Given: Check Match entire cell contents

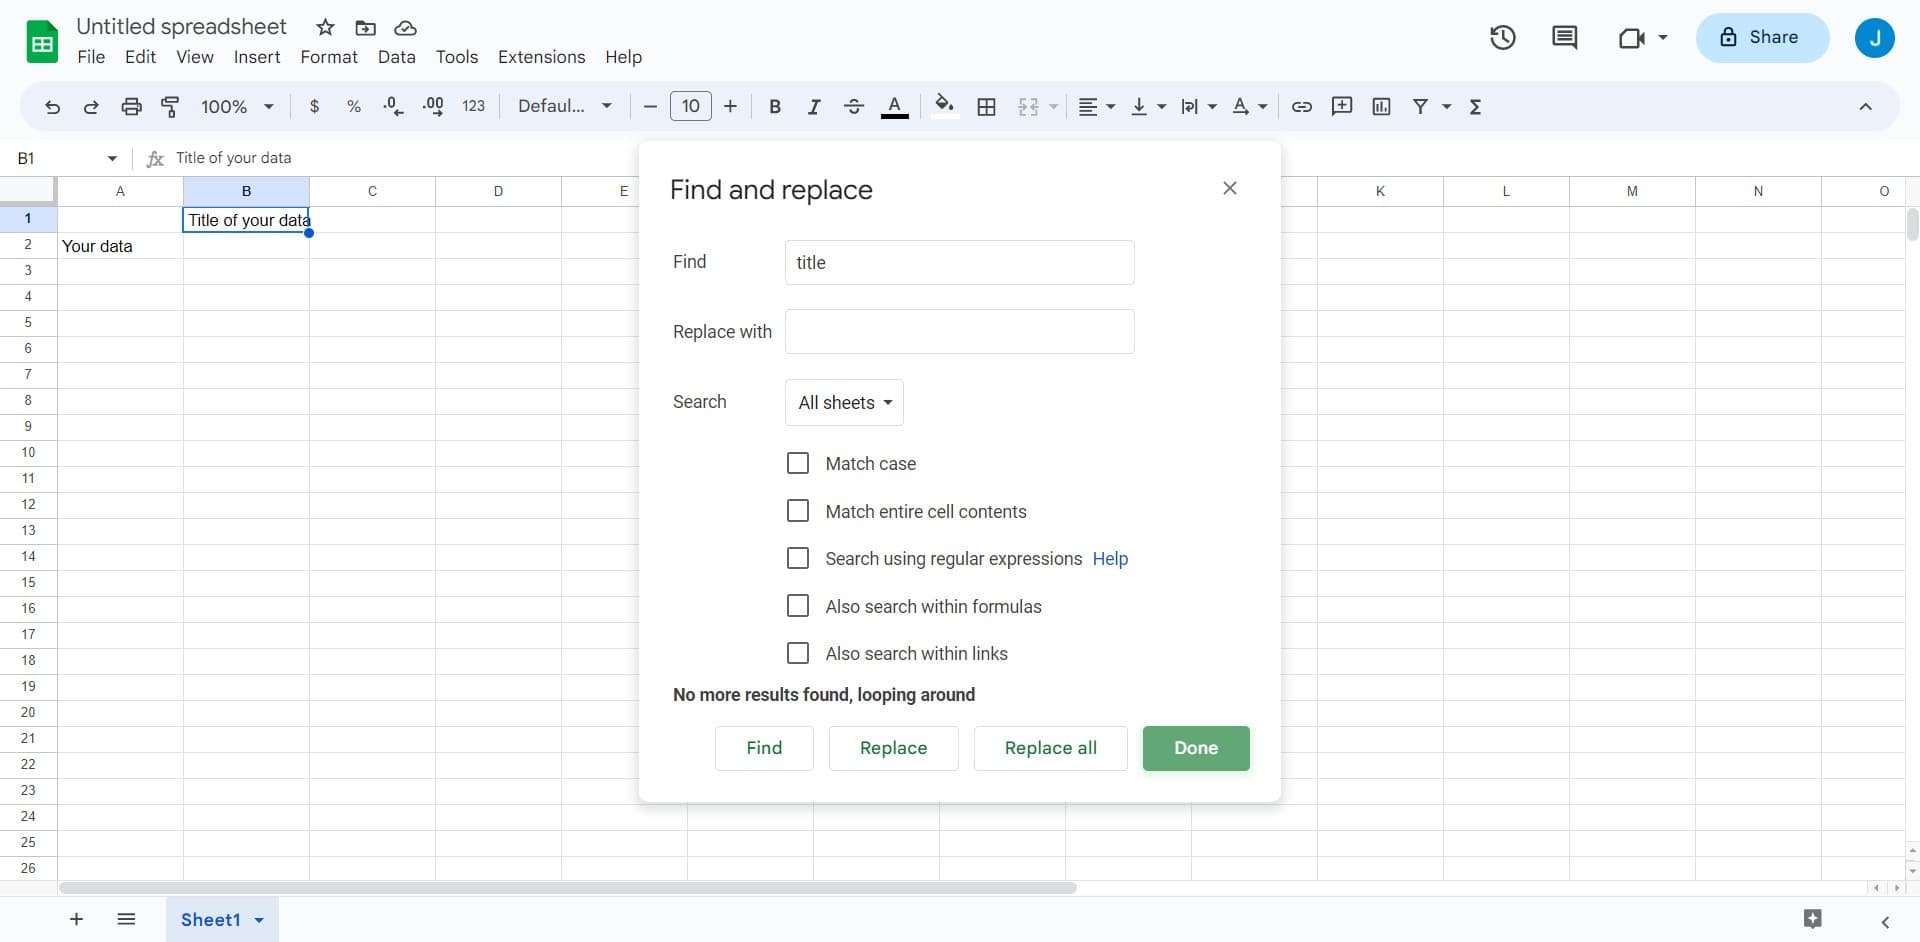Looking at the screenshot, I should pyautogui.click(x=798, y=511).
